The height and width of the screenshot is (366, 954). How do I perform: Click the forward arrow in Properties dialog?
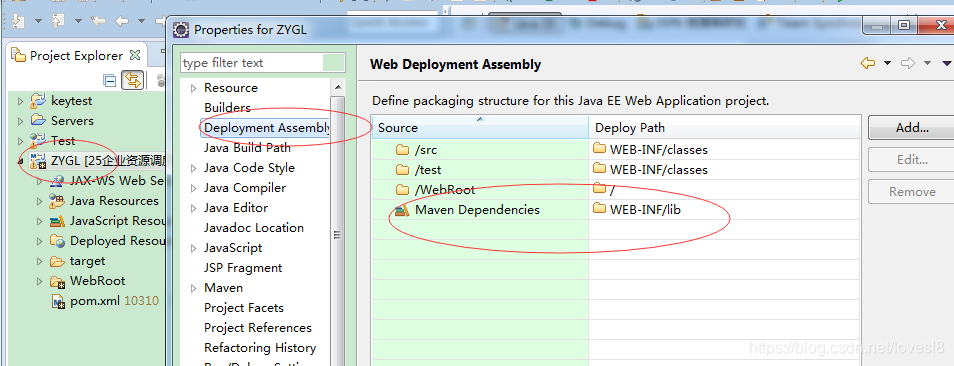[x=908, y=63]
